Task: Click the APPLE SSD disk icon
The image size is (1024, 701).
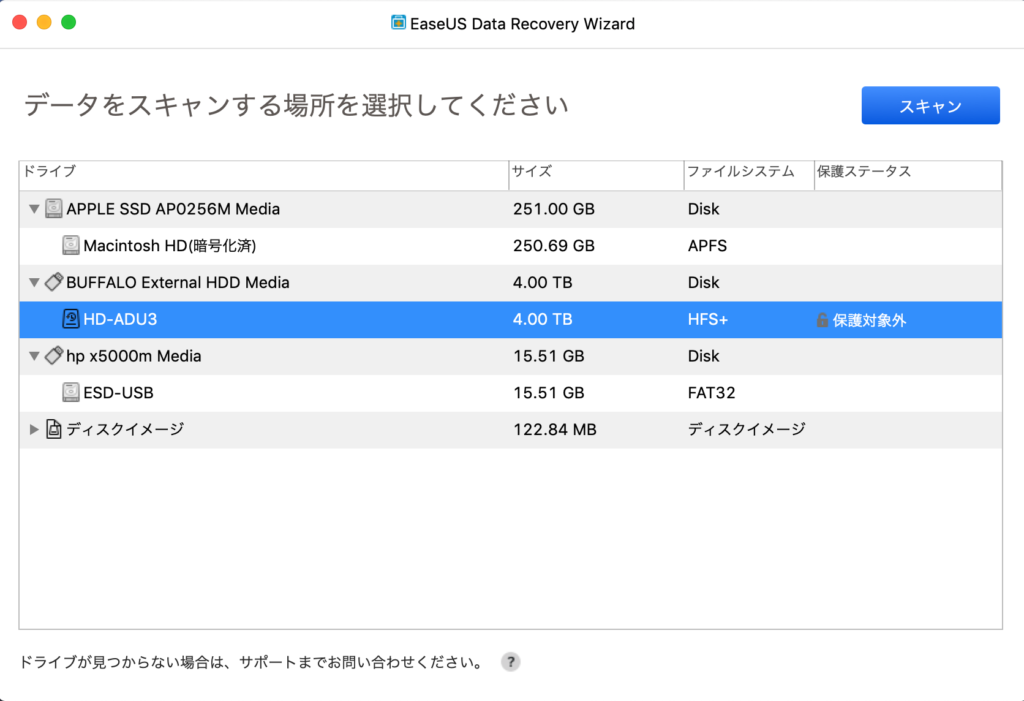Action: click(x=54, y=208)
